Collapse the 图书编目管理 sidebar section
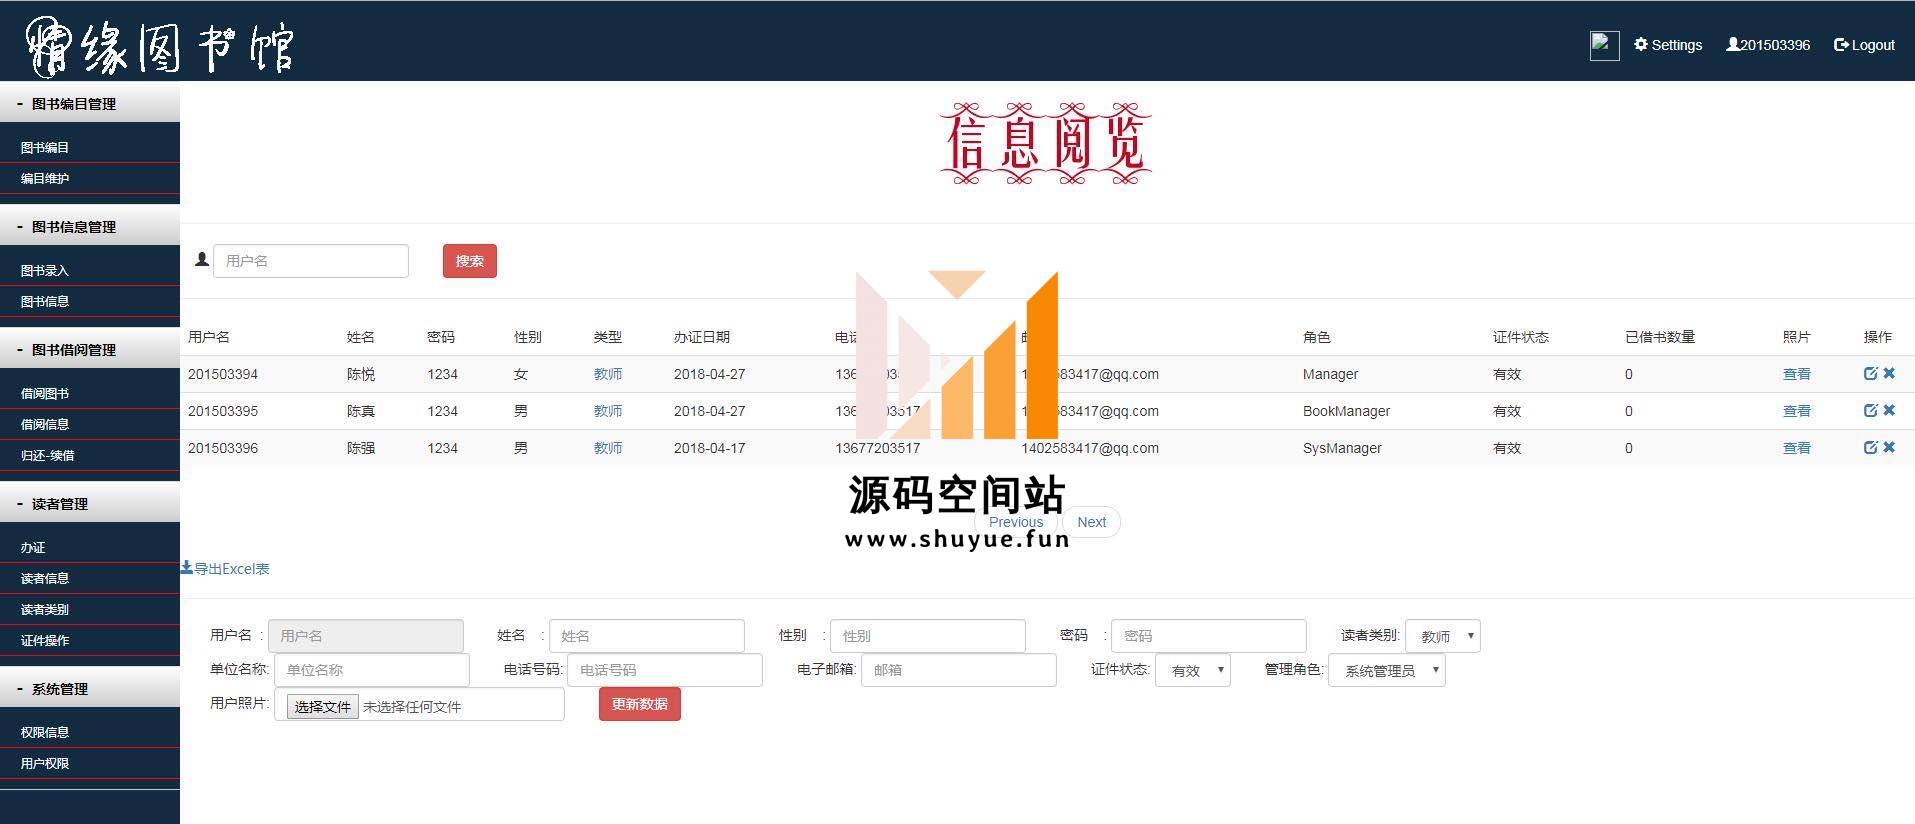This screenshot has width=1915, height=824. [x=73, y=104]
